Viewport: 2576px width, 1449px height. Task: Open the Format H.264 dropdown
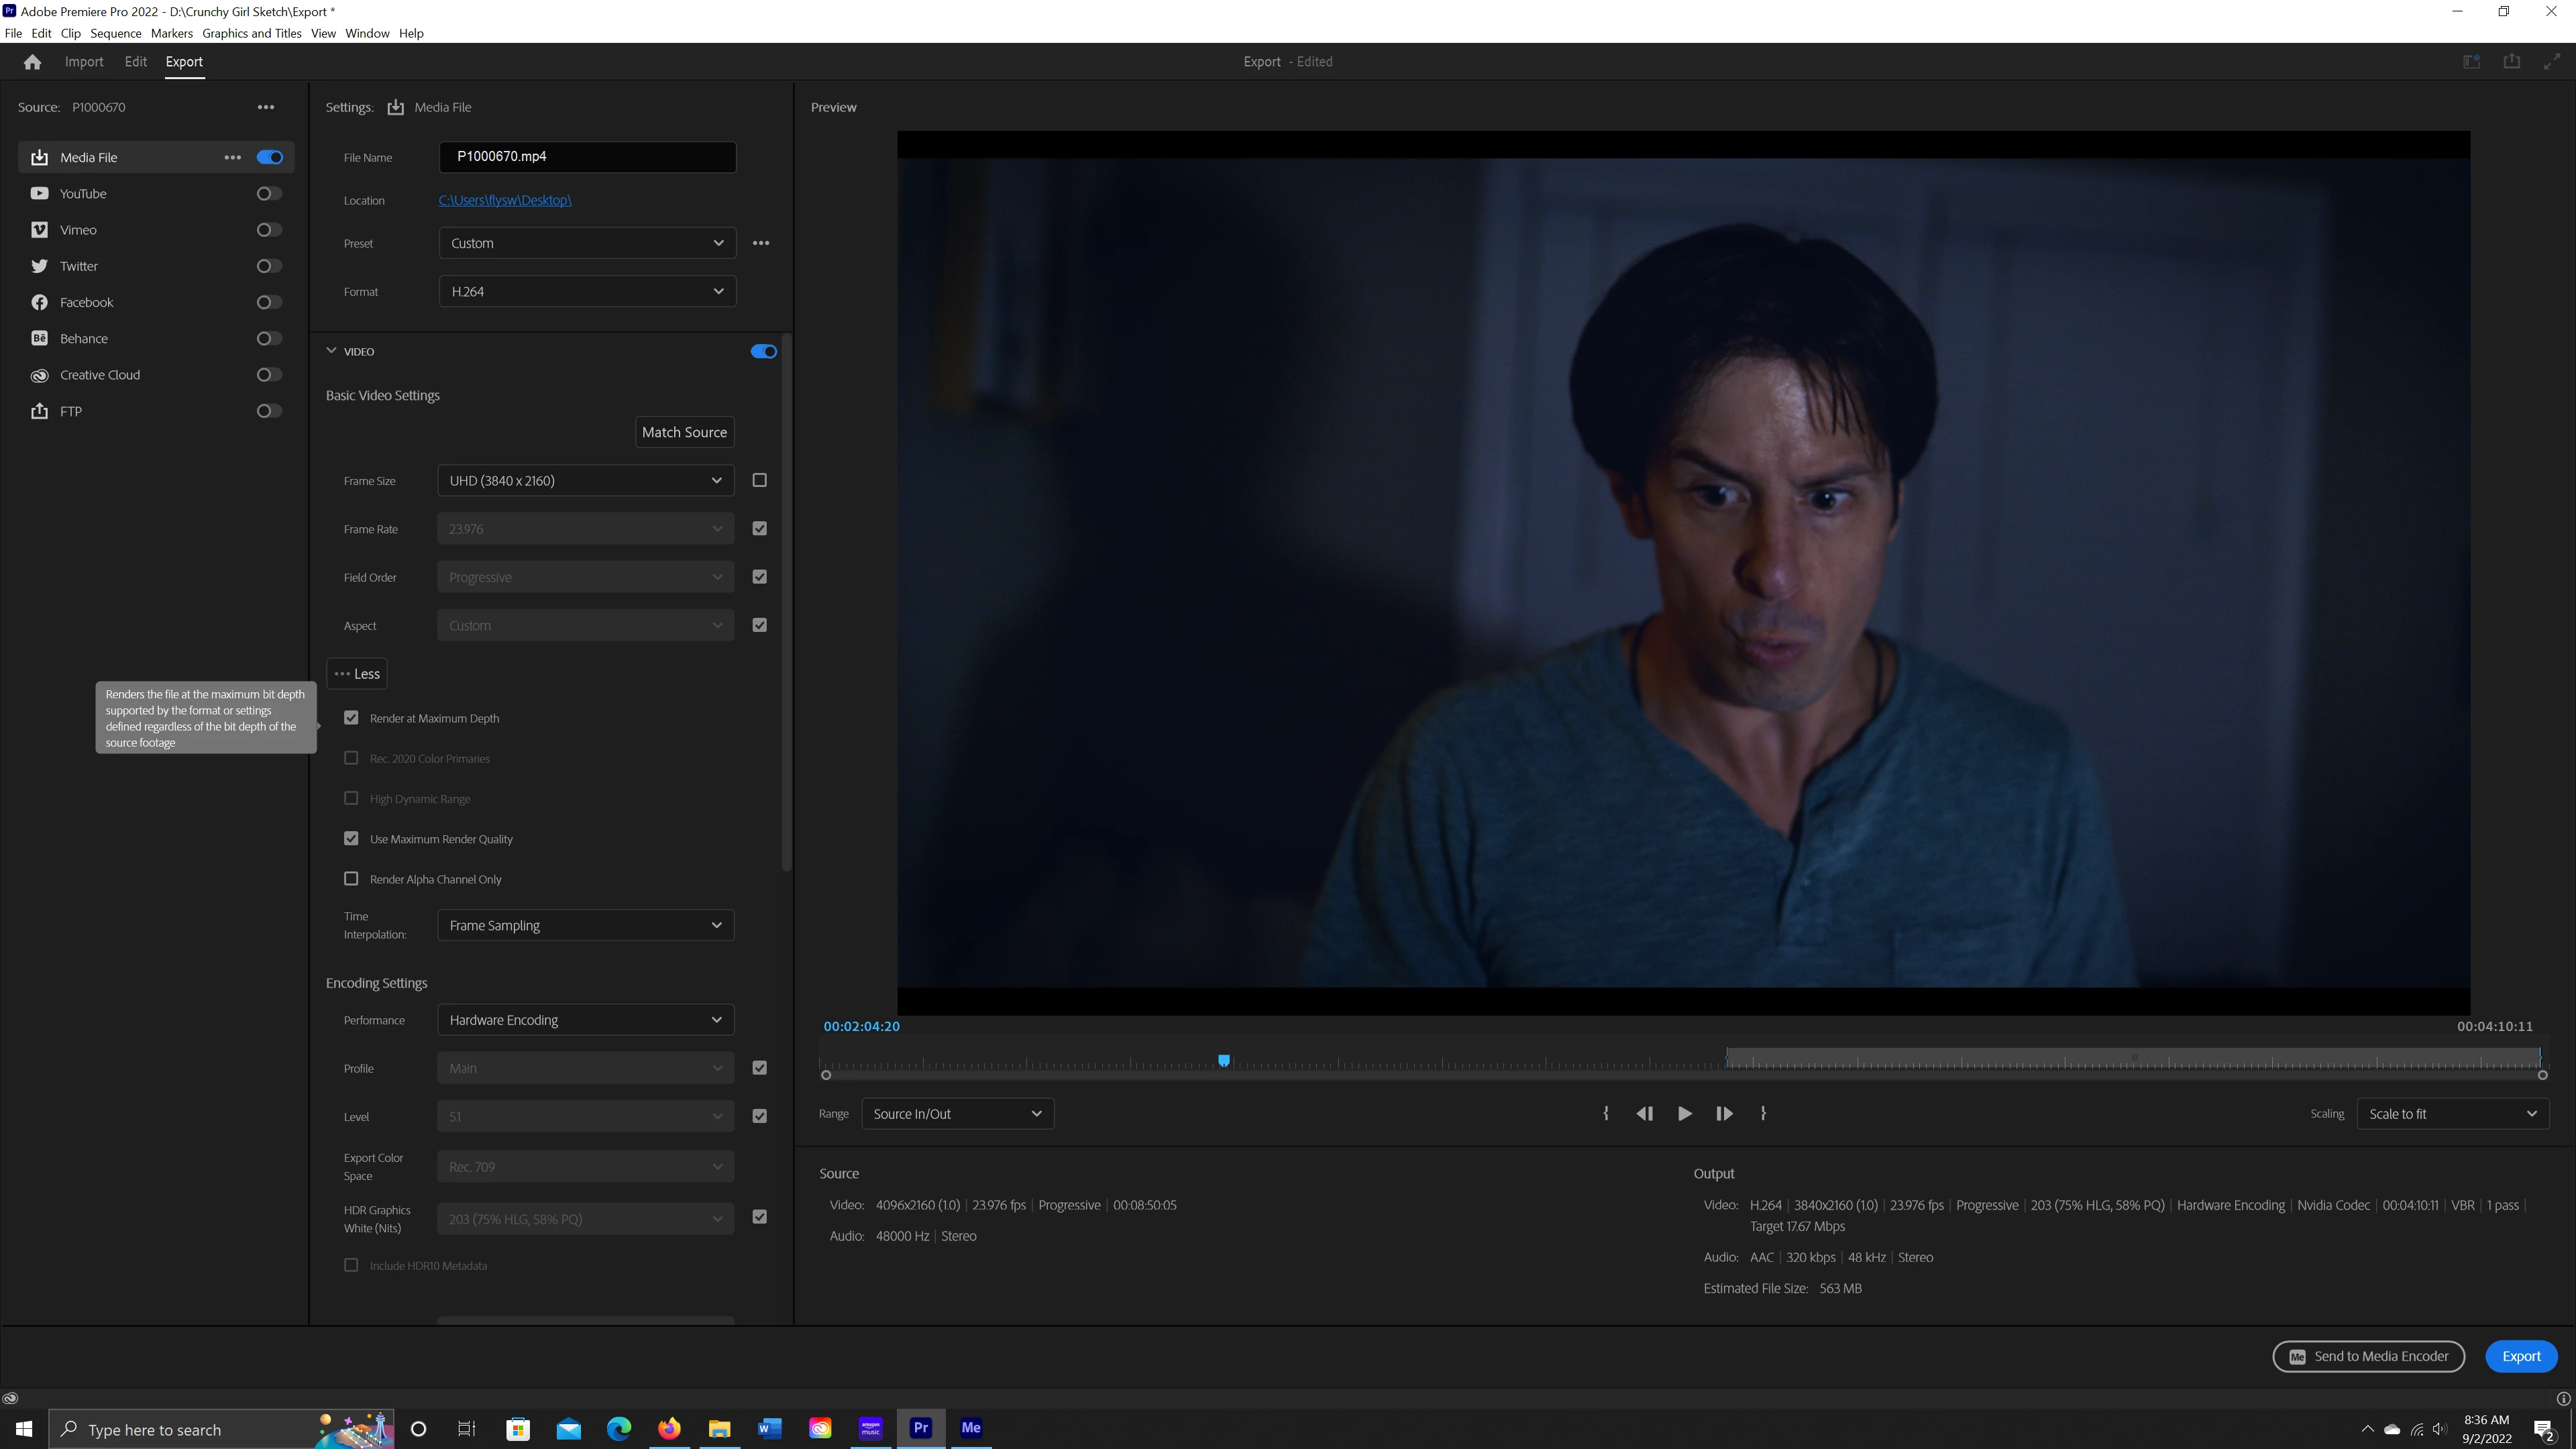(x=587, y=291)
